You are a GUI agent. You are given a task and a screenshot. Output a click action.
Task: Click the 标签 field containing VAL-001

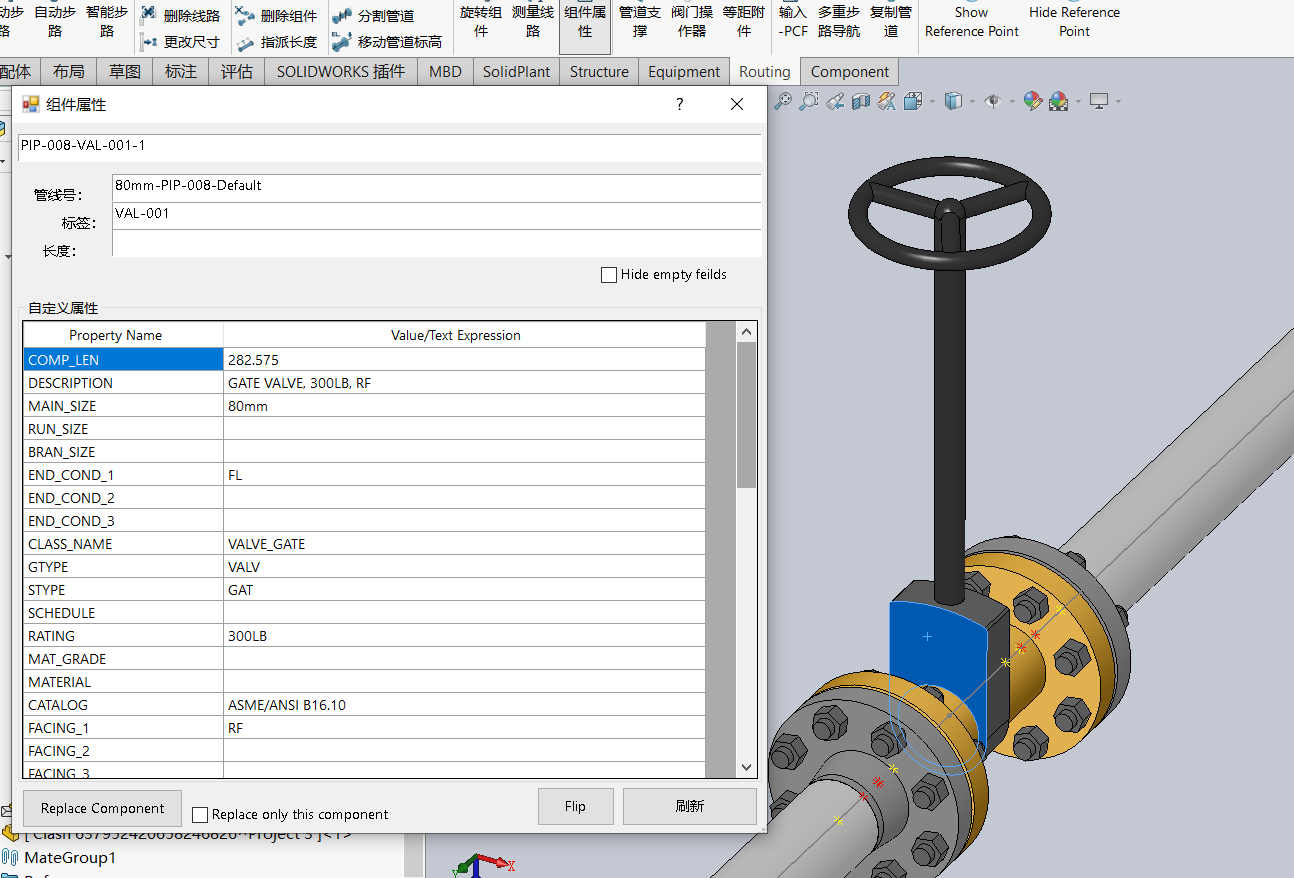pos(436,215)
